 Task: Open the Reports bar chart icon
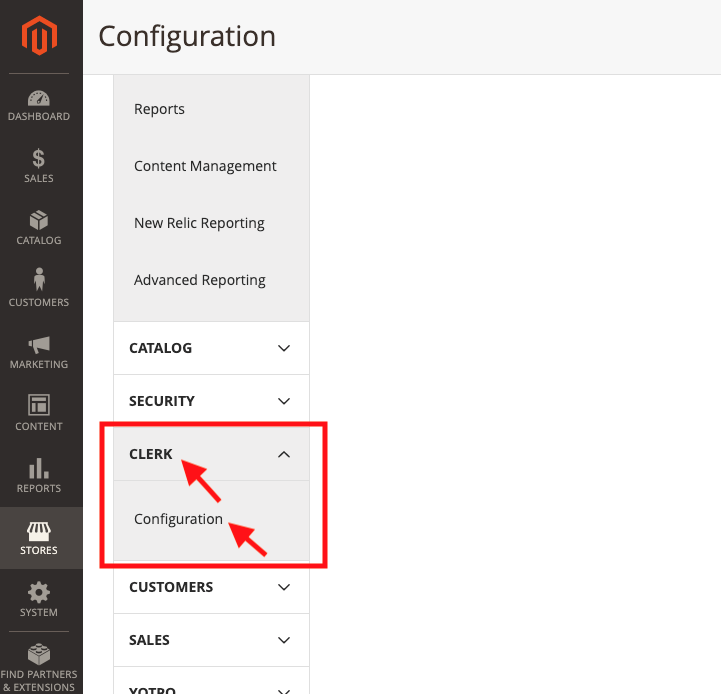coord(39,468)
